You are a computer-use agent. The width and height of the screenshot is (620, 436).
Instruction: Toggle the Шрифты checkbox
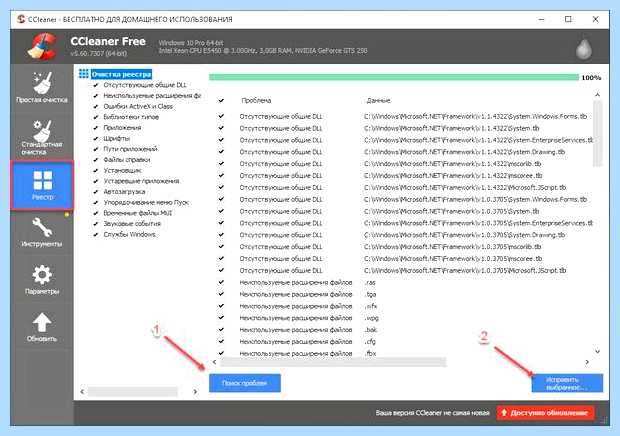pyautogui.click(x=95, y=138)
